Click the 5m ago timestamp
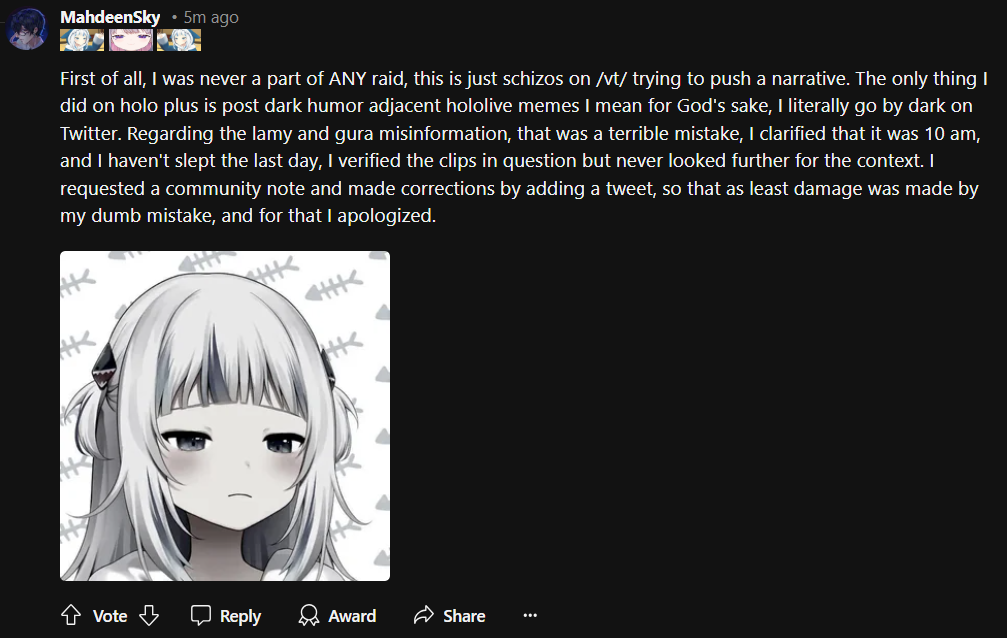 [211, 17]
